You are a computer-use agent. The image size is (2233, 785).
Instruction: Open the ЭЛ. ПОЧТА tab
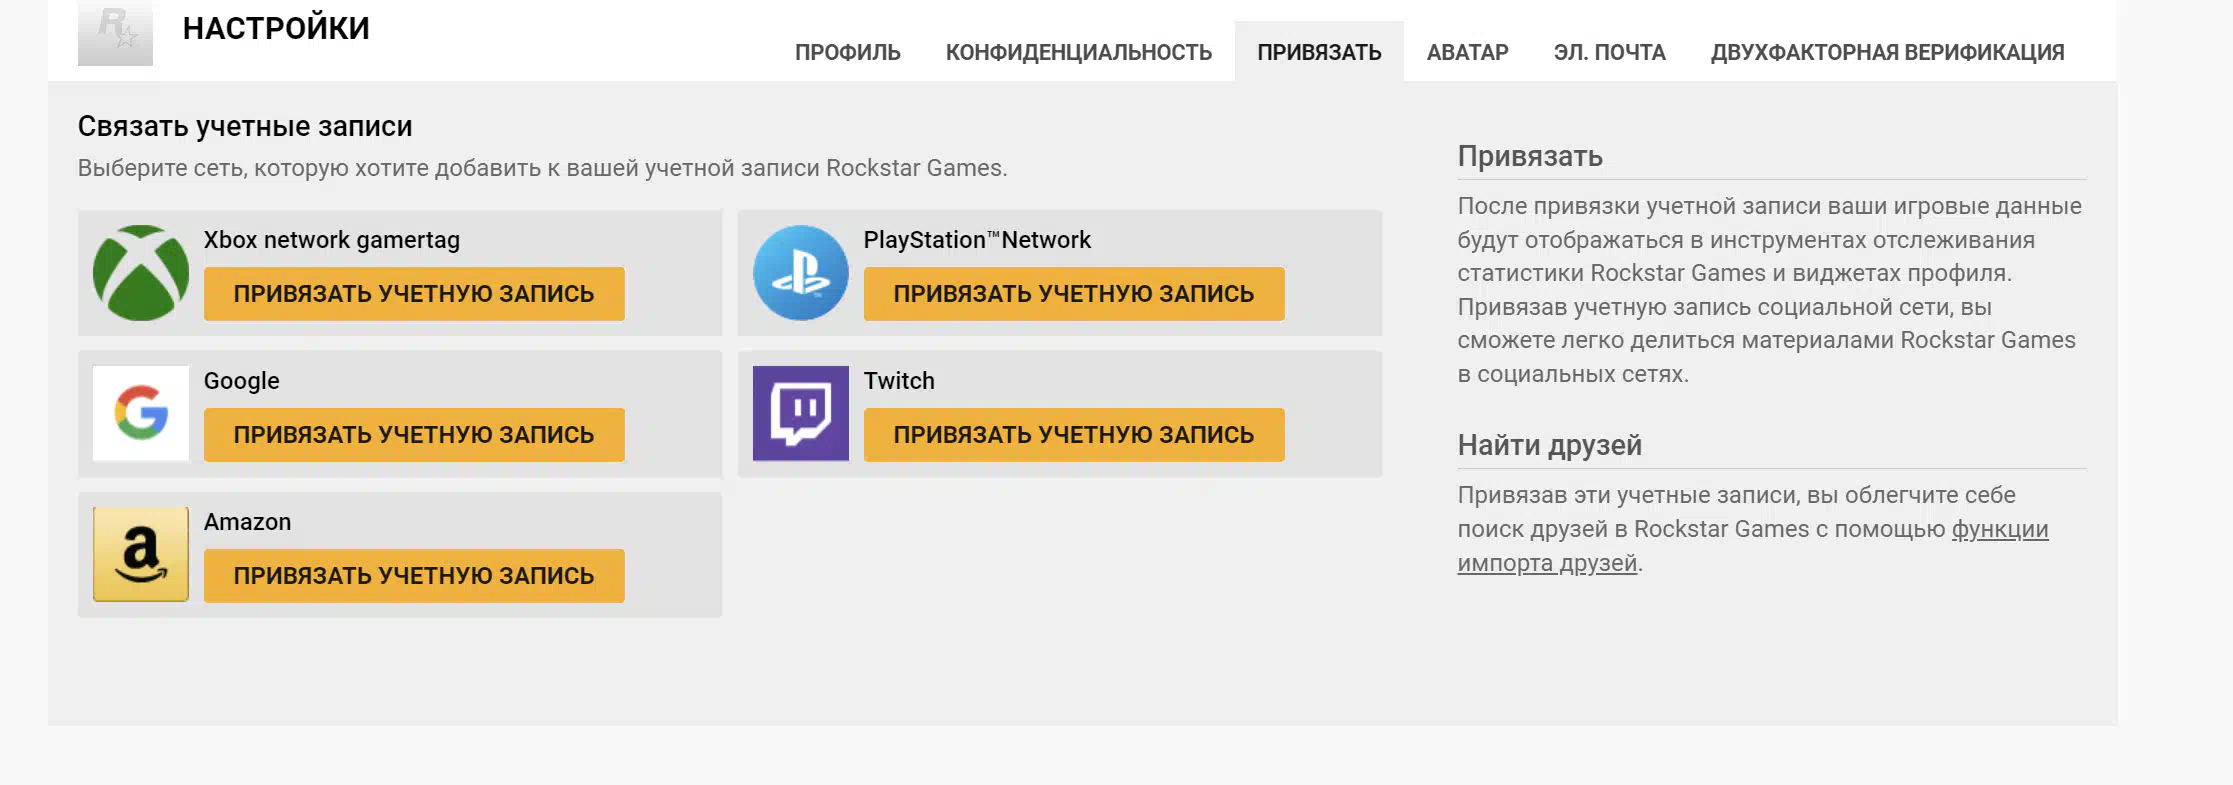click(1609, 52)
